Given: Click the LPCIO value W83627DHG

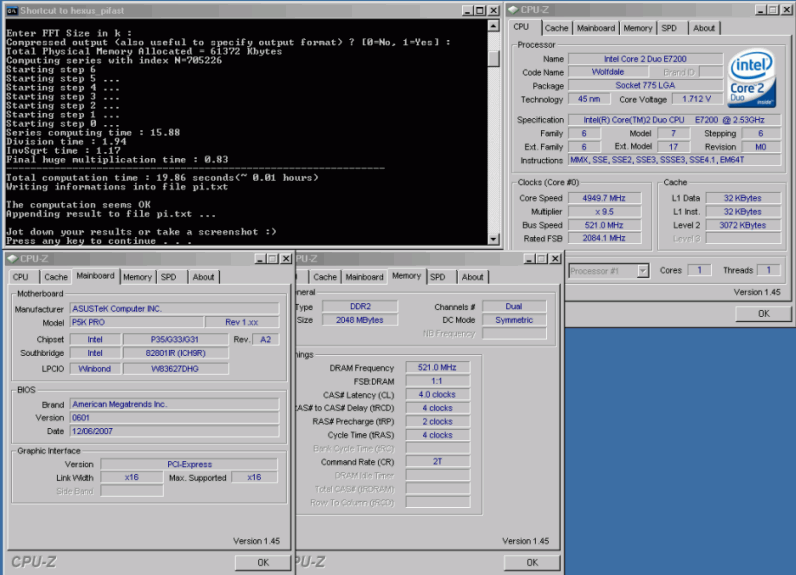Looking at the screenshot, I should pos(175,369).
